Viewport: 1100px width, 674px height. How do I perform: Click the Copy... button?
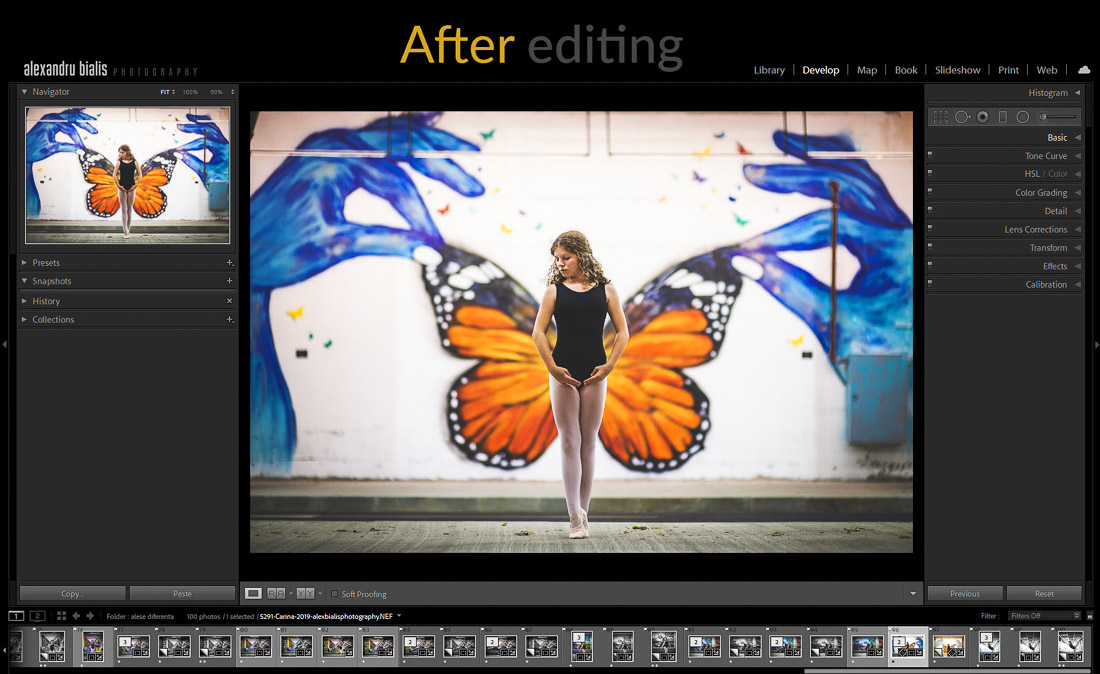pos(72,593)
